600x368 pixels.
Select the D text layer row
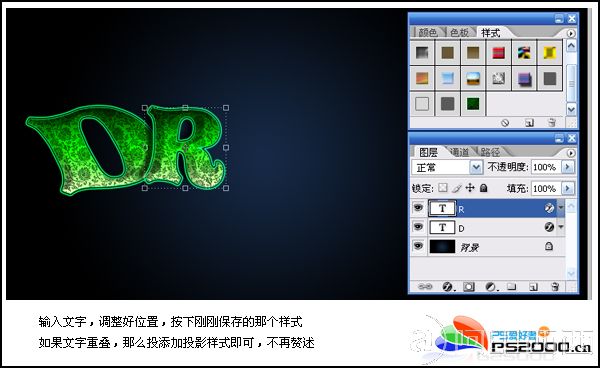pos(488,227)
